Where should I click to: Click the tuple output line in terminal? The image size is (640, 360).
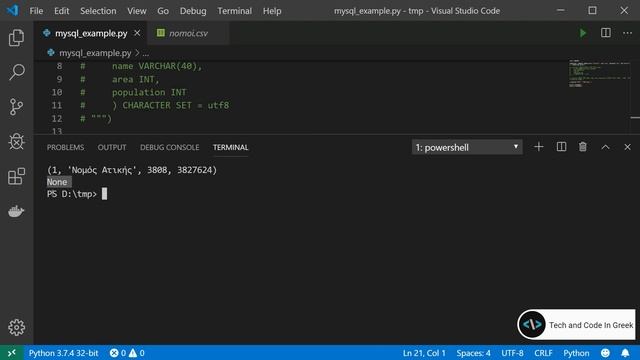(x=132, y=170)
